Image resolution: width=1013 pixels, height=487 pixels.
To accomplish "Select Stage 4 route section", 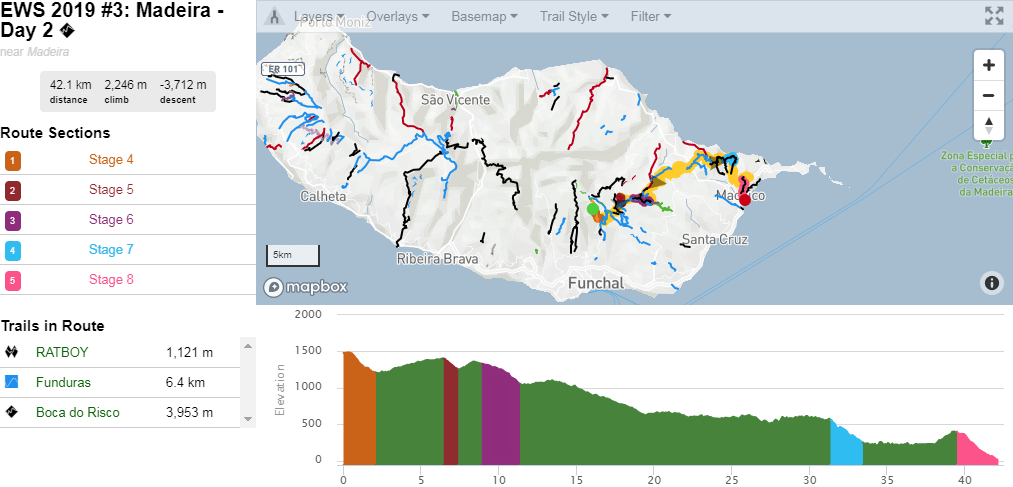I will (x=111, y=160).
